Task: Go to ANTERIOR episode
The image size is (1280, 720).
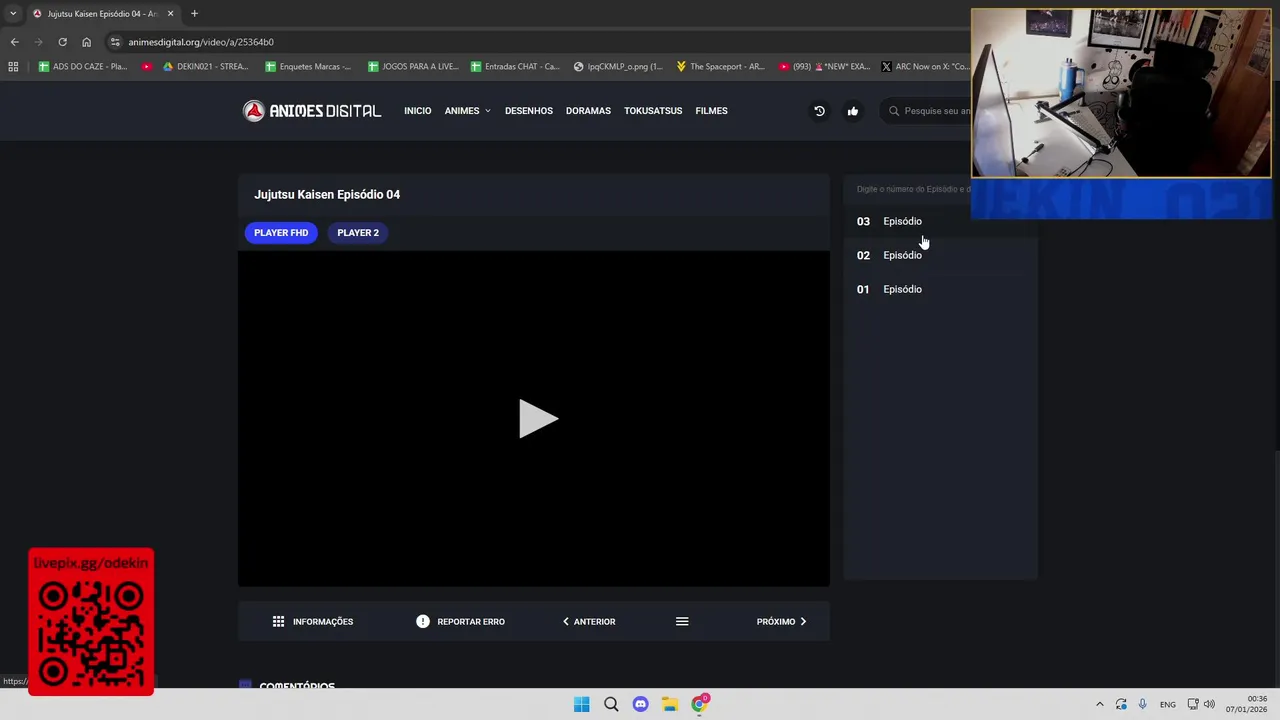Action: [x=589, y=621]
